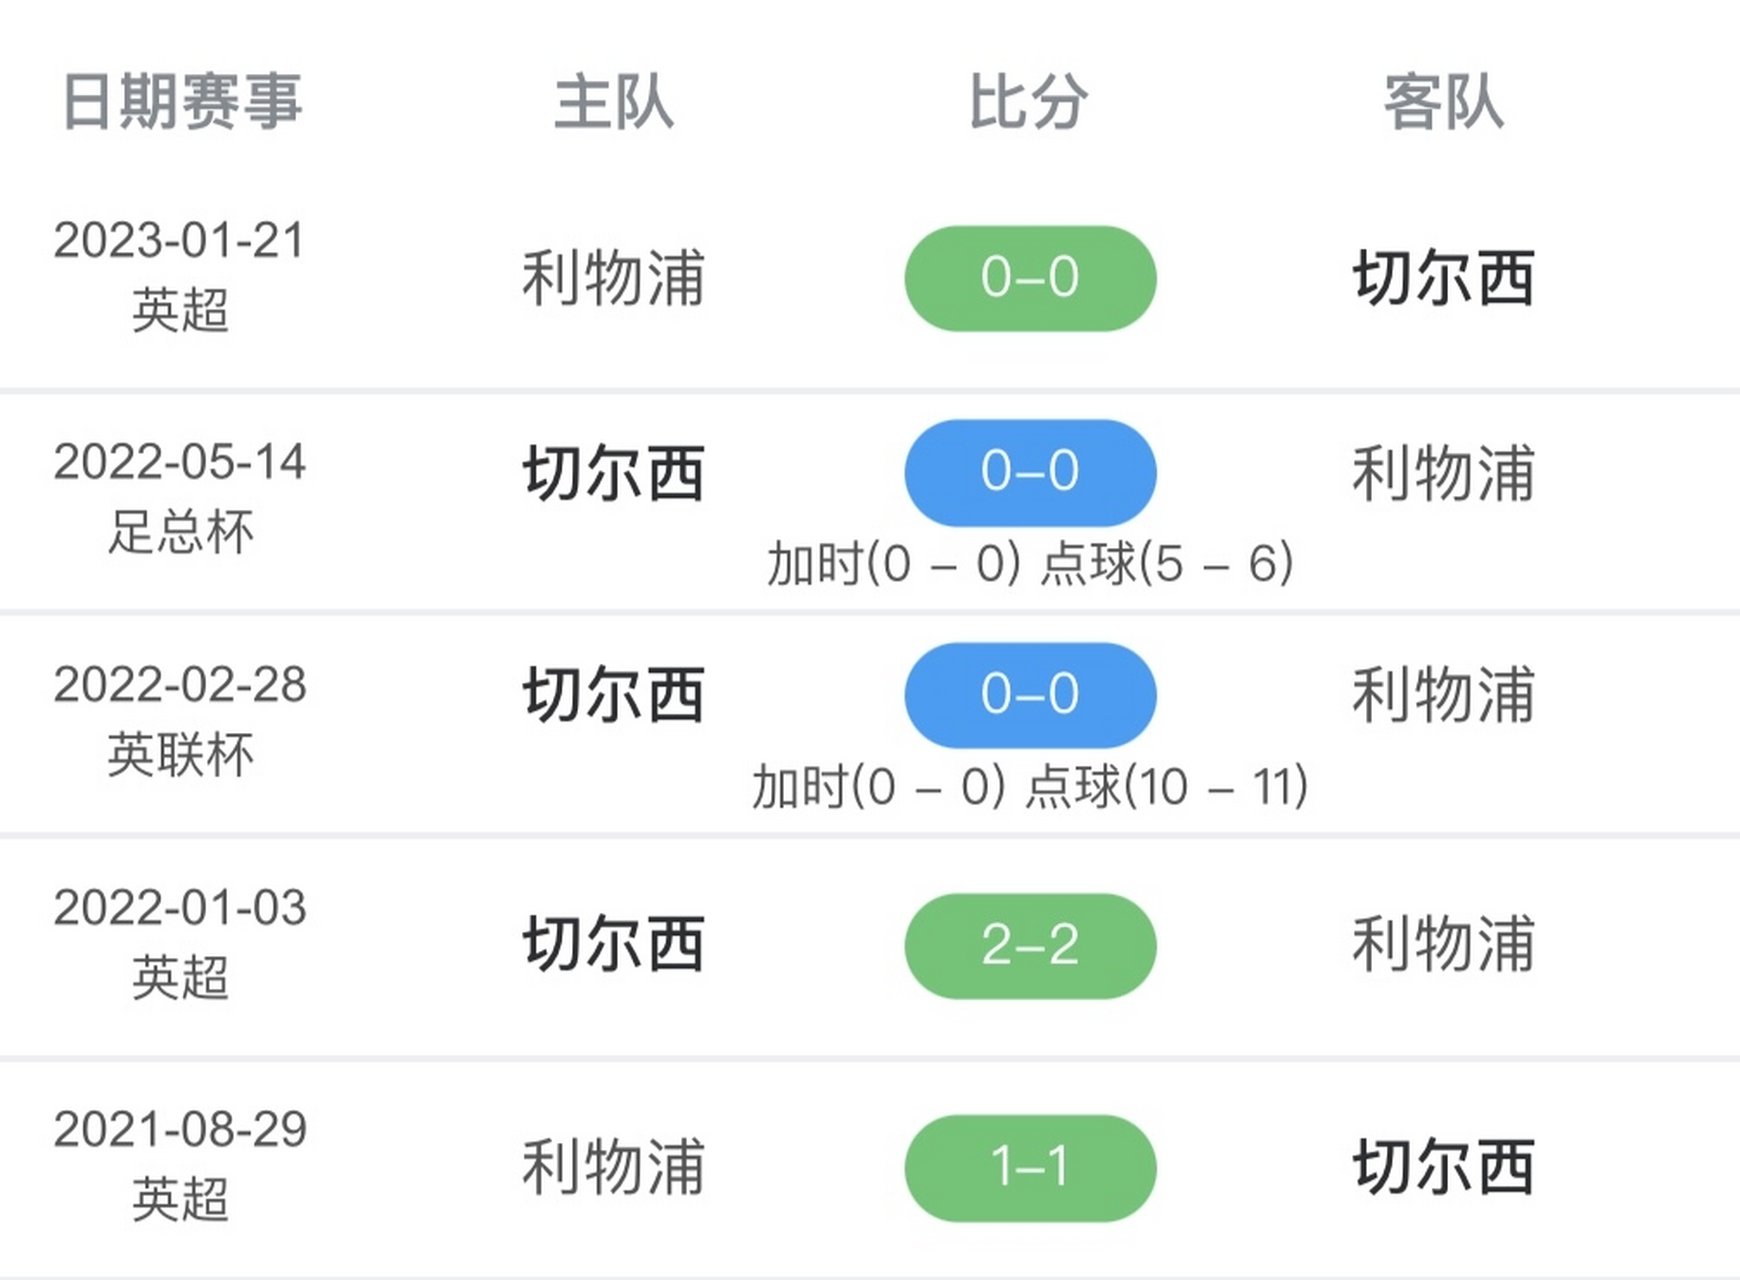Click away team 利物浦 in the 2022-01-03 match
This screenshot has width=1740, height=1280.
point(1443,944)
